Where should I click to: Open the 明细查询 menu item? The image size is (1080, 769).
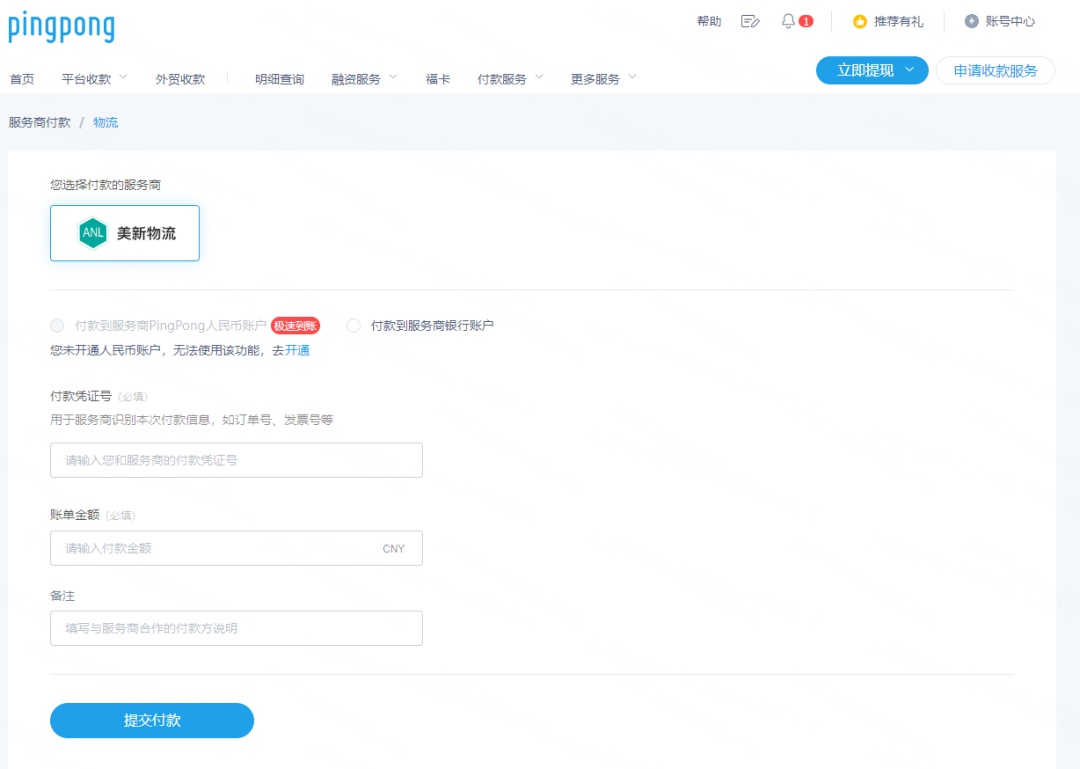click(279, 79)
